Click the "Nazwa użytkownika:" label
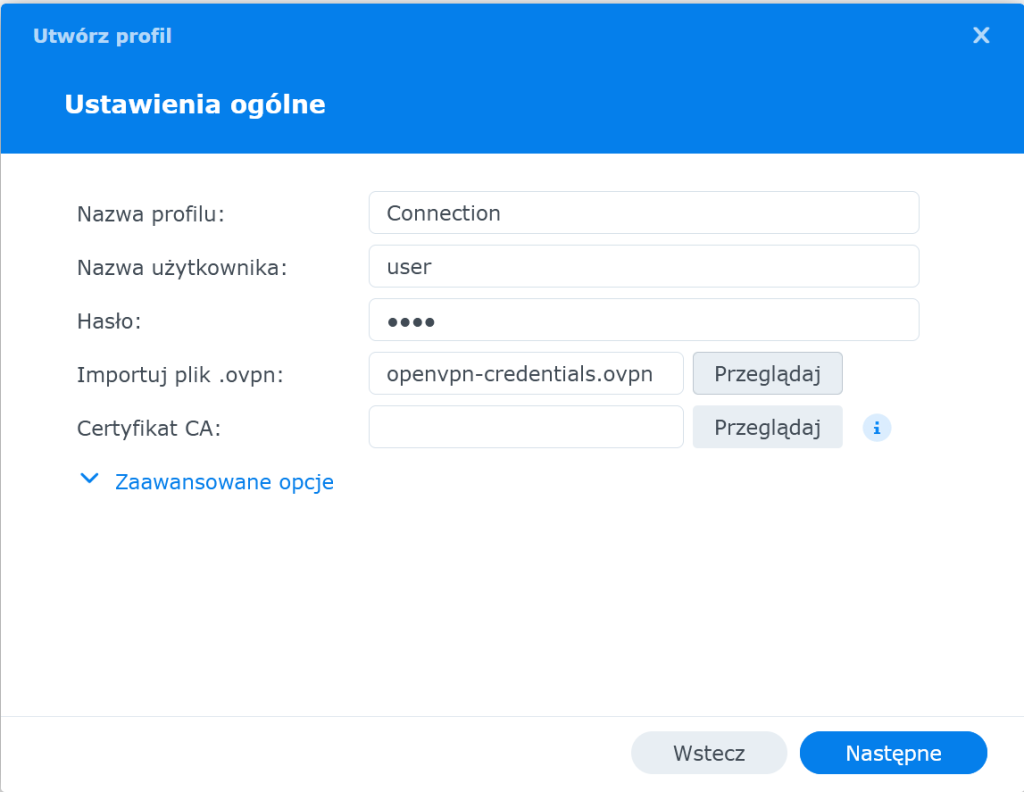Viewport: 1024px width, 792px height. tap(182, 267)
